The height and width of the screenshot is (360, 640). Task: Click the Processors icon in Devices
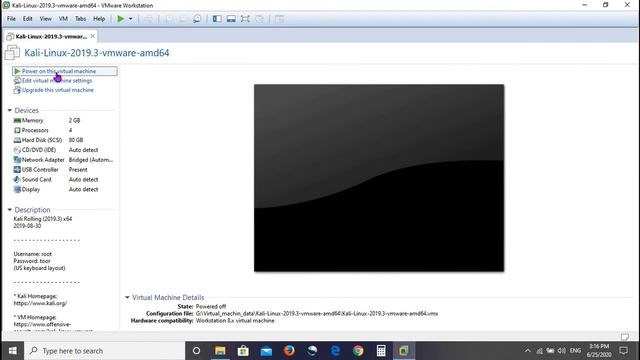[17, 130]
